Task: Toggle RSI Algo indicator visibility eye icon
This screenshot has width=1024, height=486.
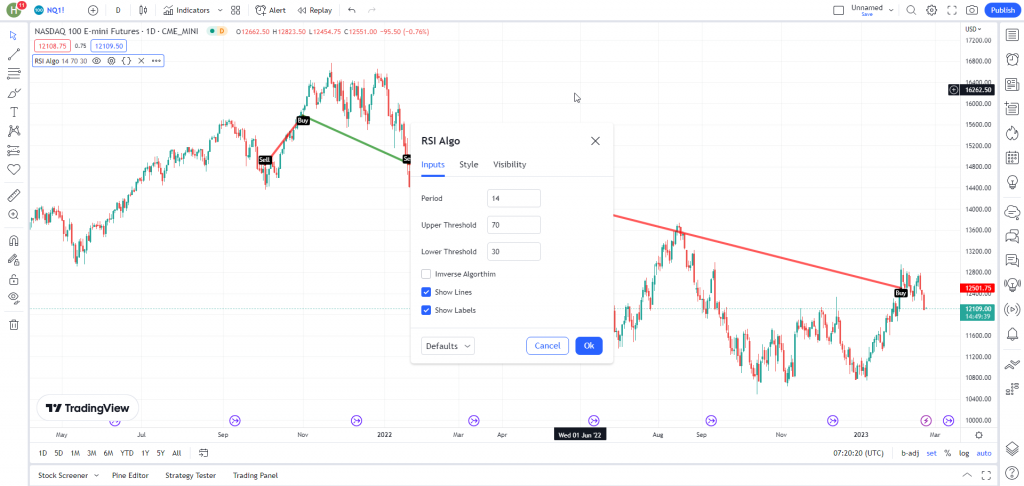Action: tap(97, 61)
